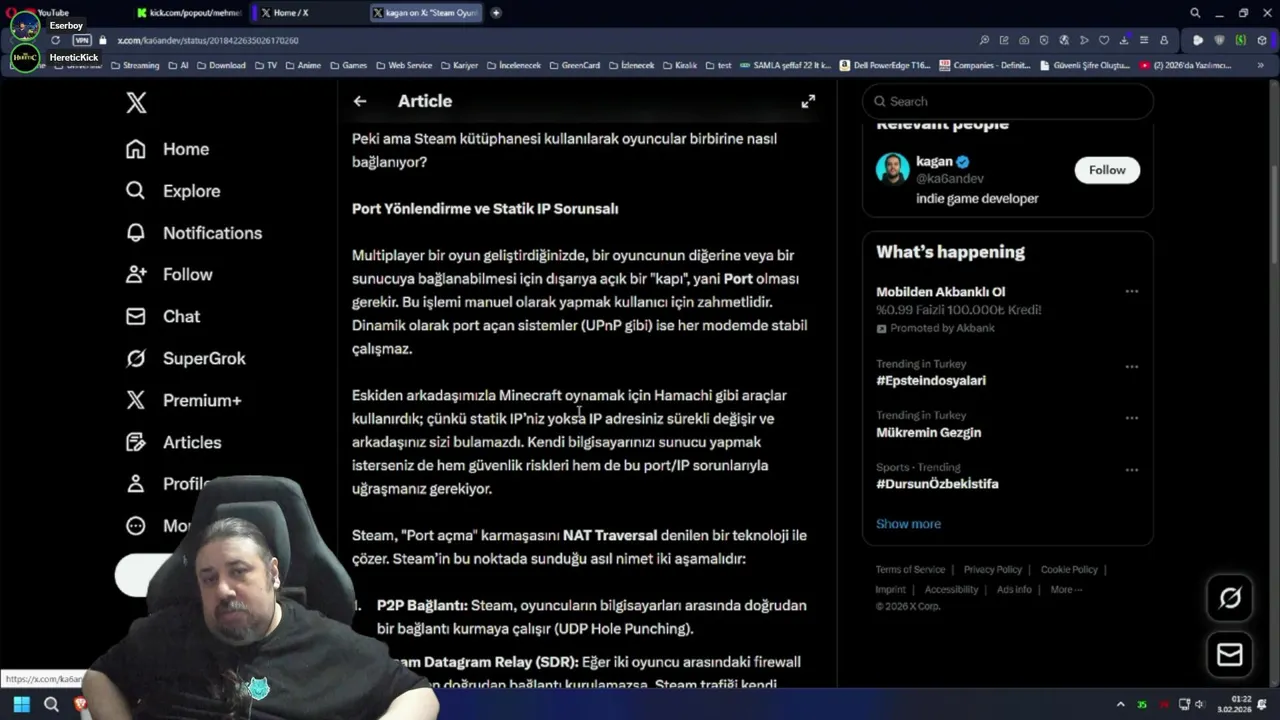Reload the current page

pyautogui.click(x=55, y=40)
